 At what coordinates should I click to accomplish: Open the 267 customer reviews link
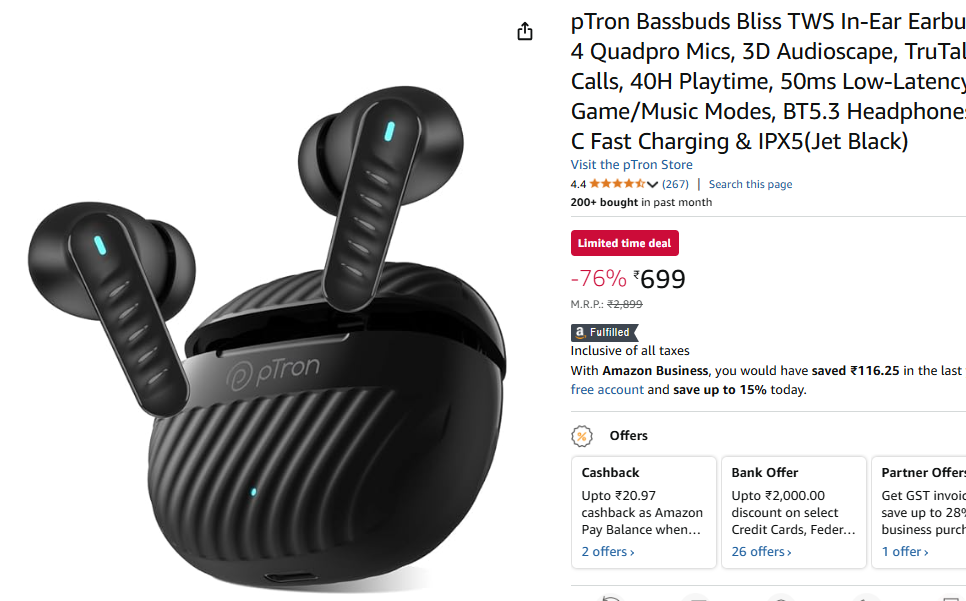coord(675,184)
